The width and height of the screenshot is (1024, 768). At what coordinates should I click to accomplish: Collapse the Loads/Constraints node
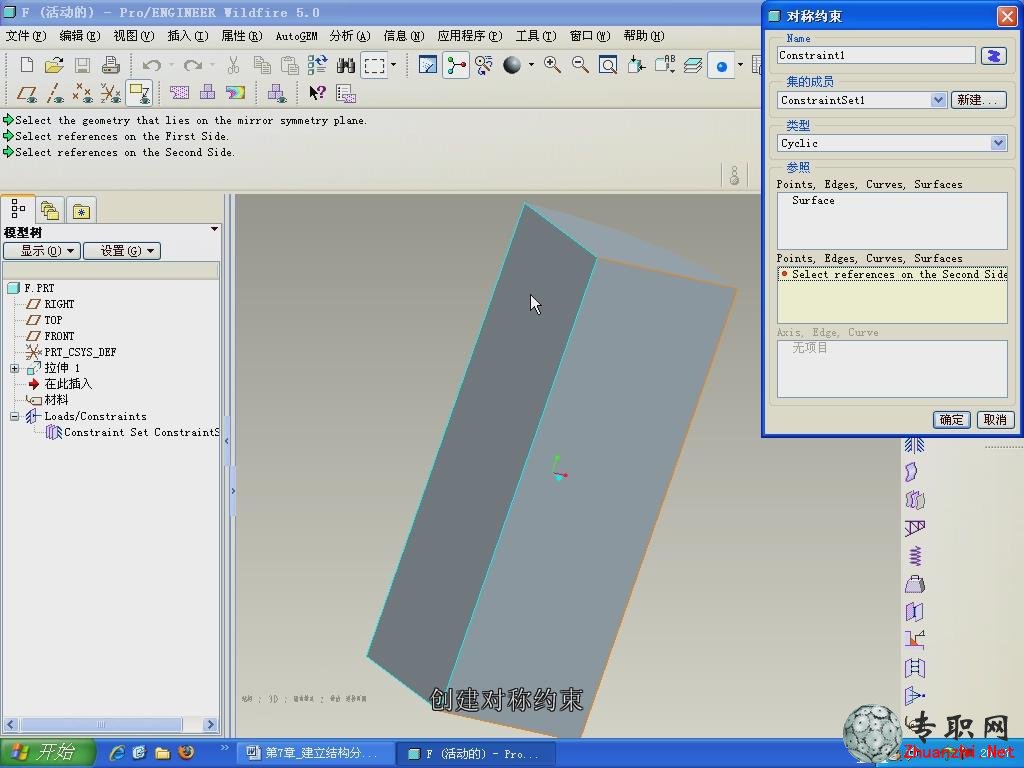tap(14, 416)
